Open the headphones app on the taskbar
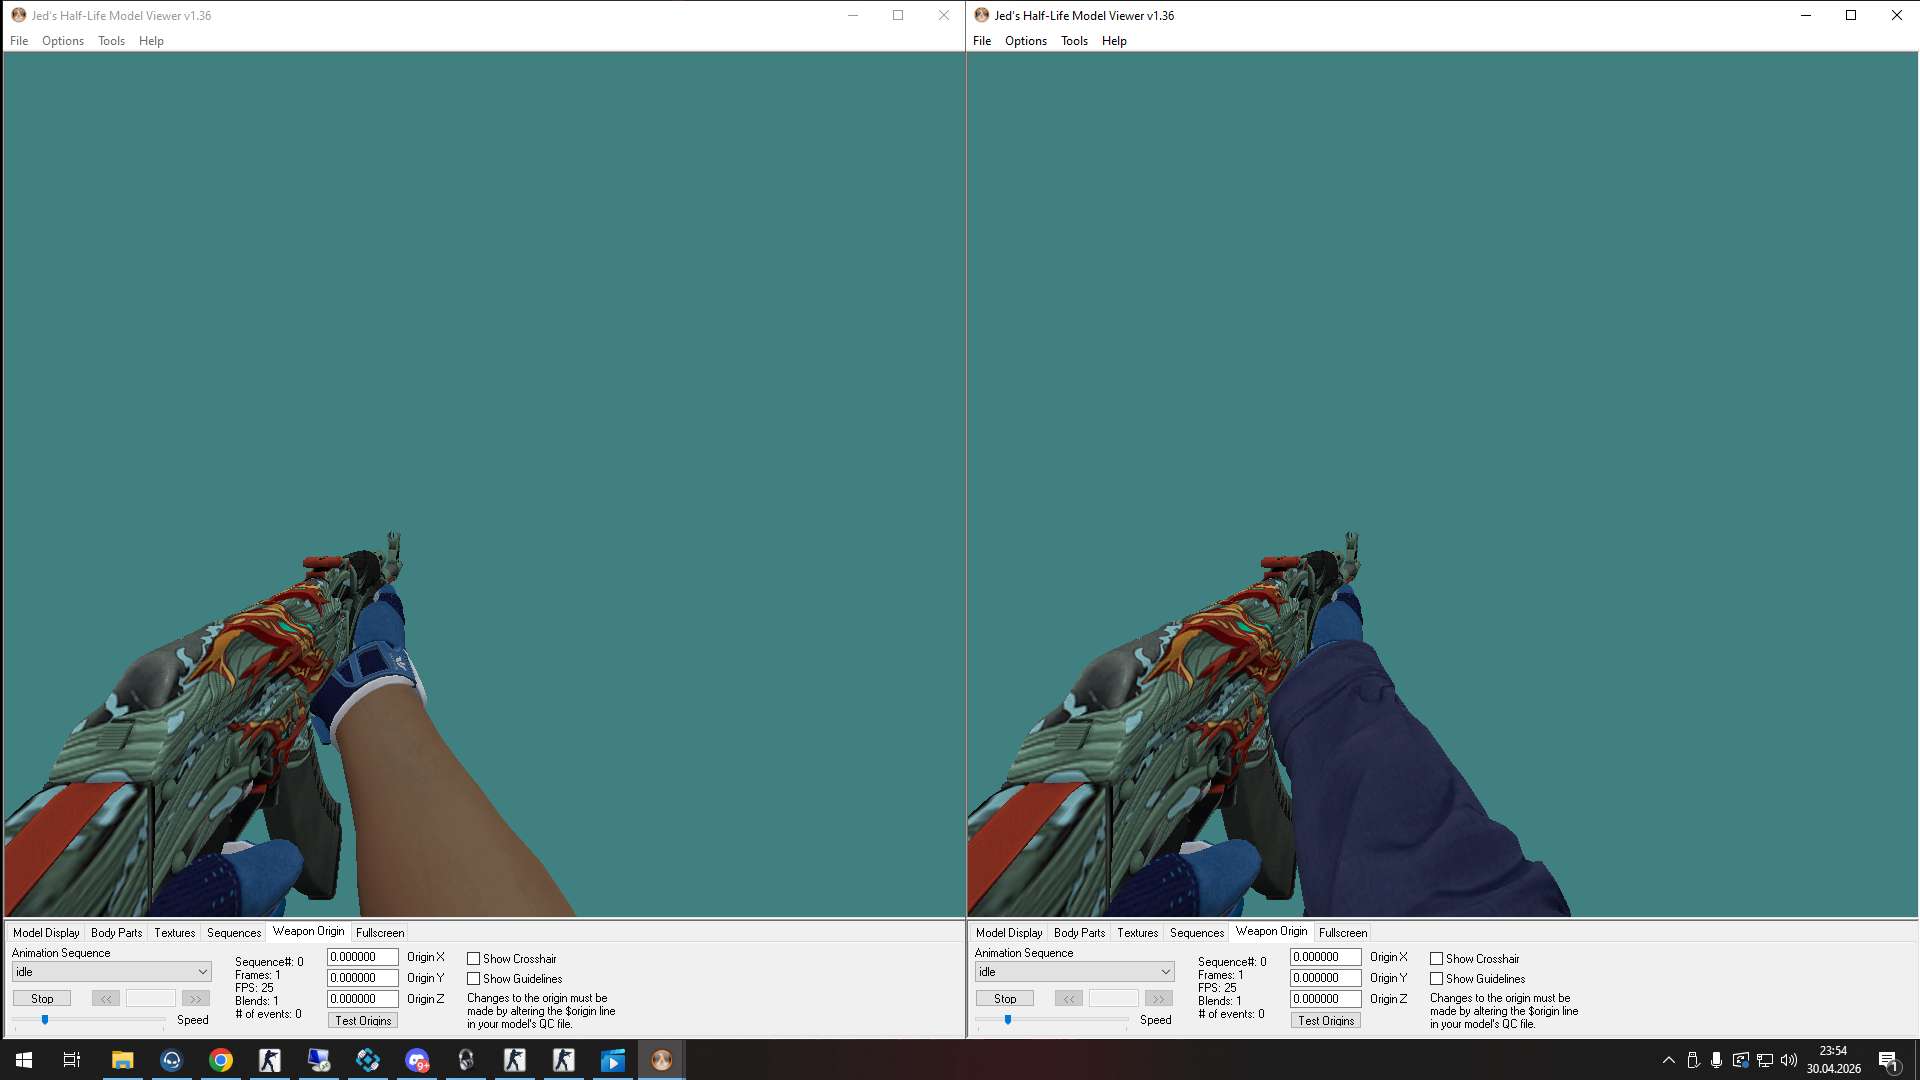Viewport: 1920px width, 1080px height. tap(466, 1060)
